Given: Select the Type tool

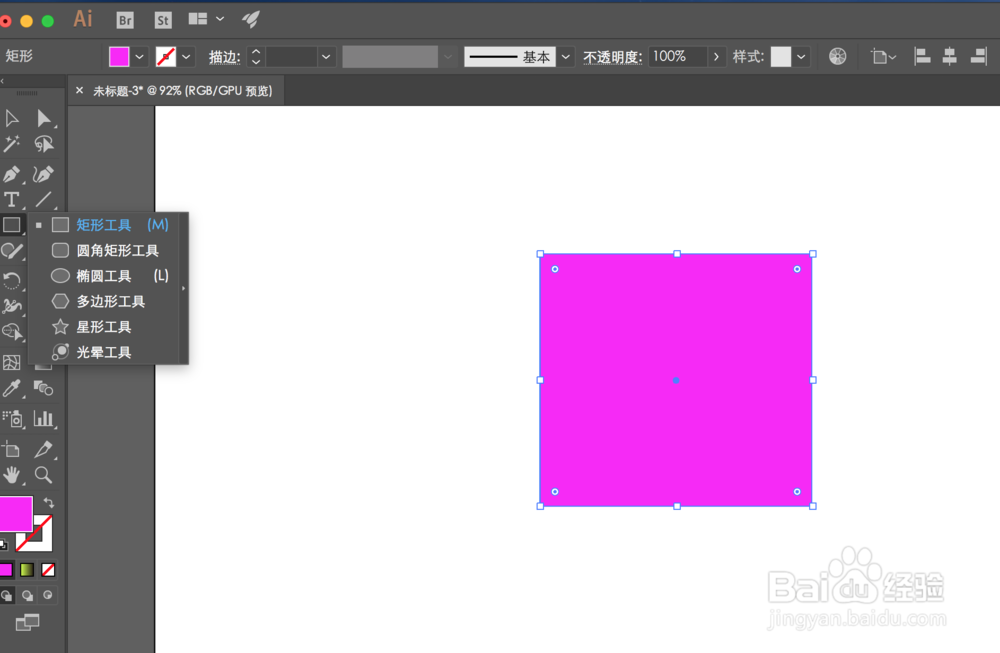Looking at the screenshot, I should click(11, 200).
